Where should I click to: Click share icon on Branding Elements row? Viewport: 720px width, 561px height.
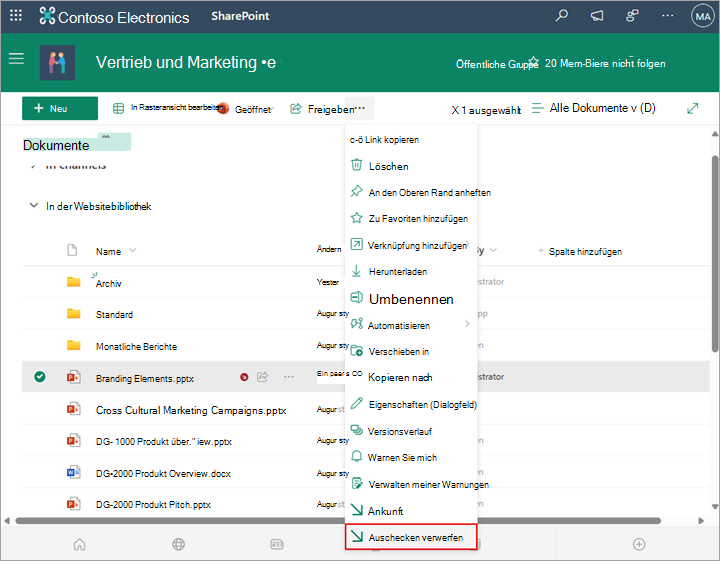click(x=262, y=377)
